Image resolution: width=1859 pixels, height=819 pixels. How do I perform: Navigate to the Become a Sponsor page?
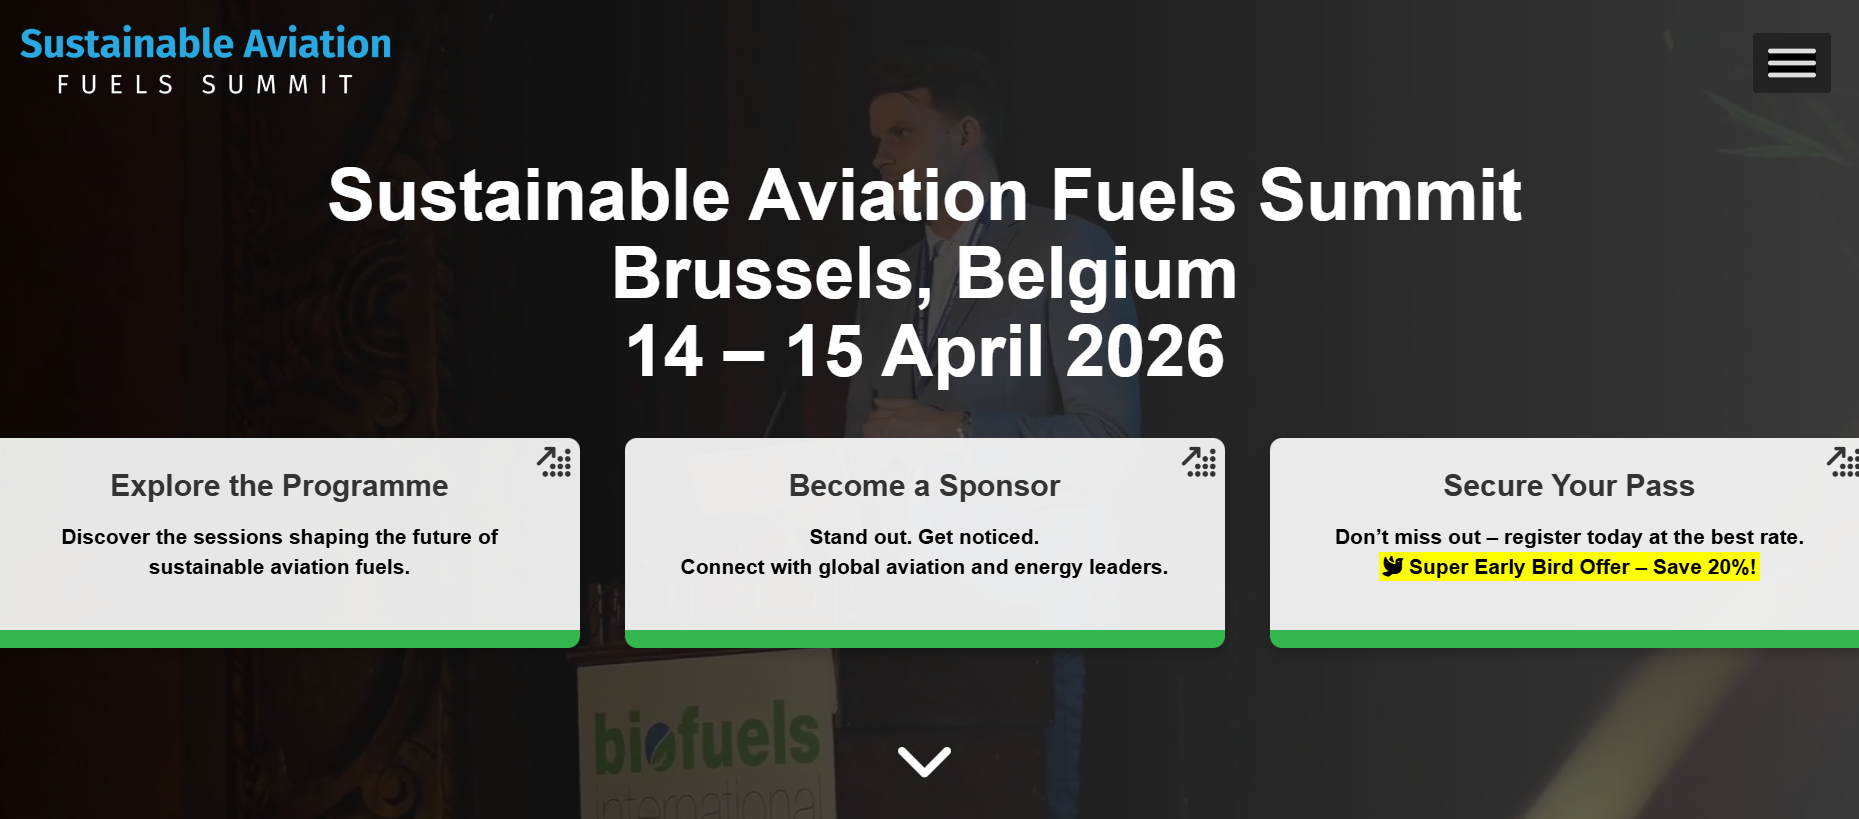(x=924, y=486)
